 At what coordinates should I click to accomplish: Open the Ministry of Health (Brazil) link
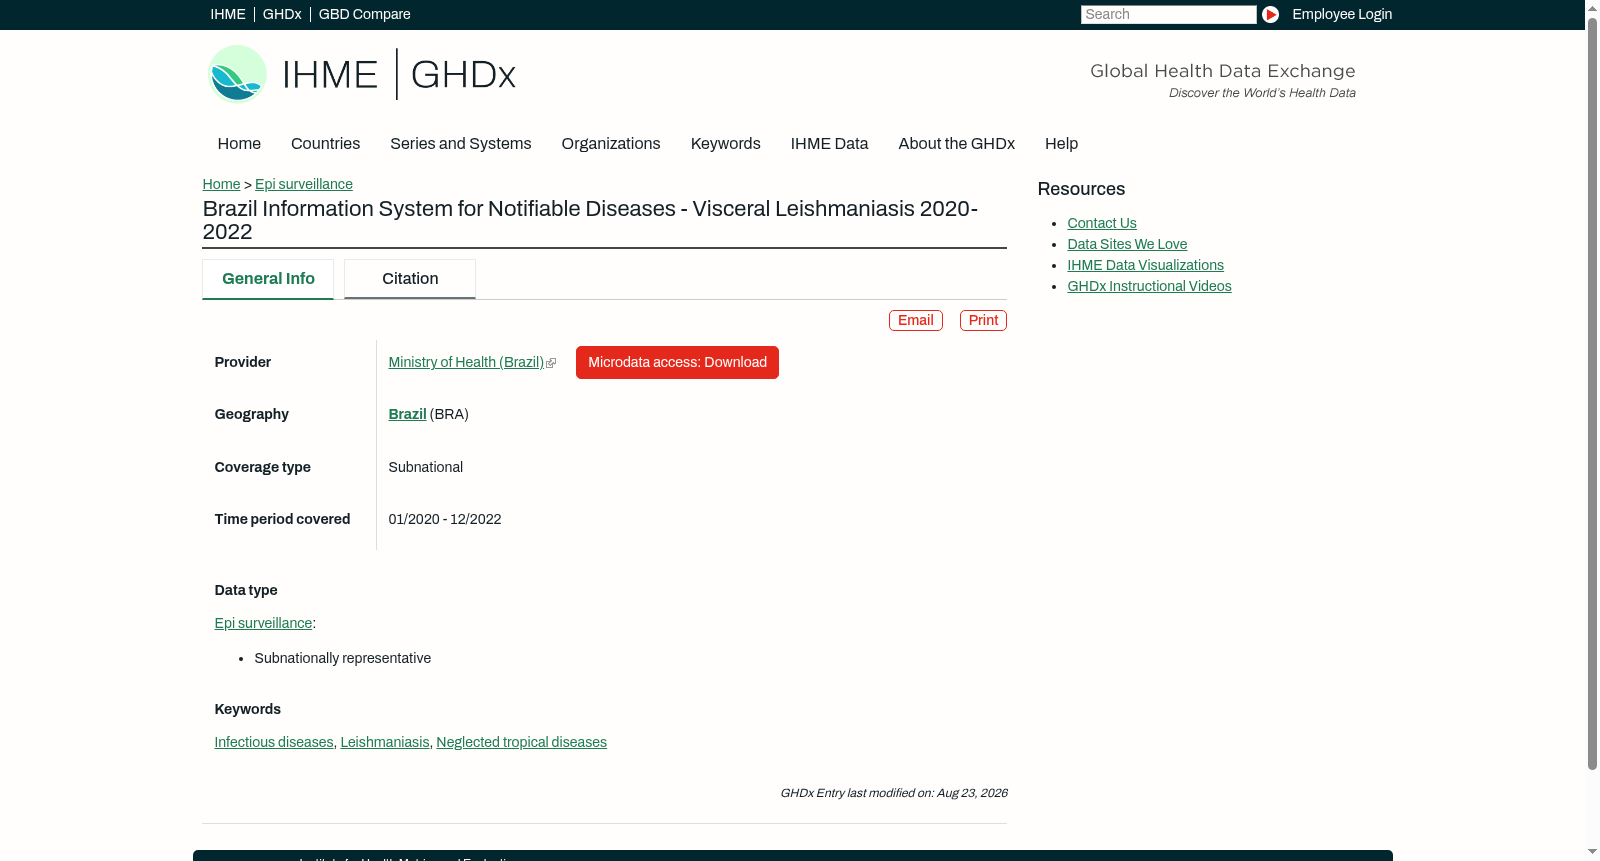(466, 362)
